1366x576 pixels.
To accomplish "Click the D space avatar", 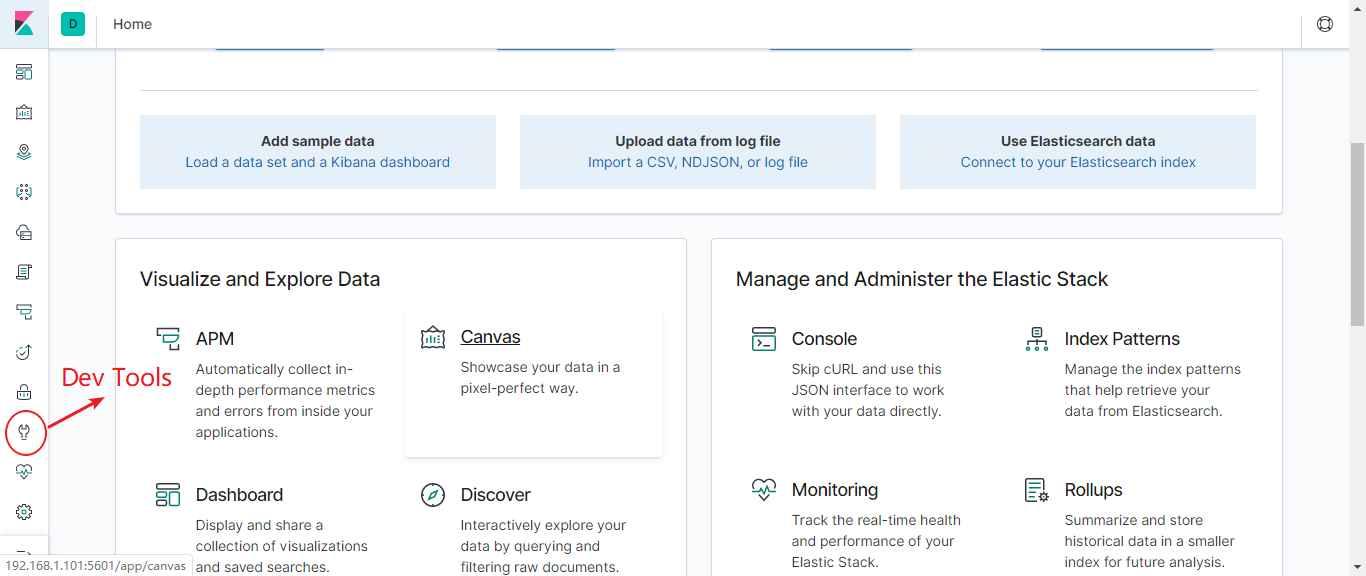I will (73, 24).
